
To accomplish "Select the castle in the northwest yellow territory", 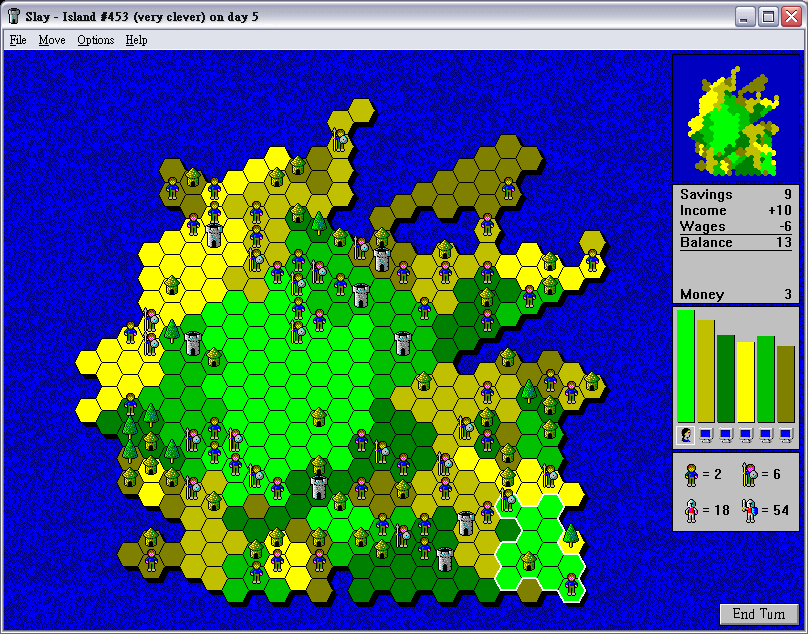I will click(x=214, y=236).
